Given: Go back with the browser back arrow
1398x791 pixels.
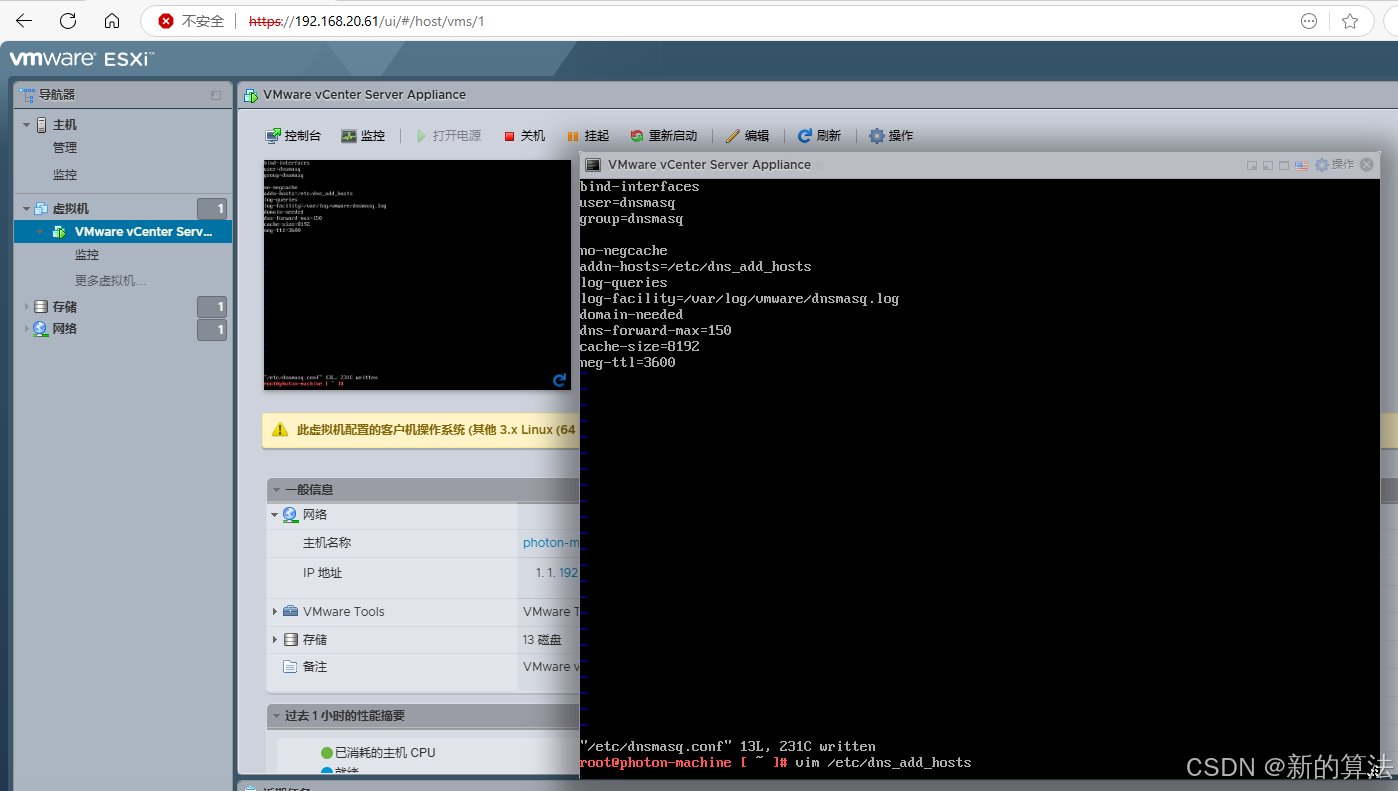Looking at the screenshot, I should click(x=24, y=20).
